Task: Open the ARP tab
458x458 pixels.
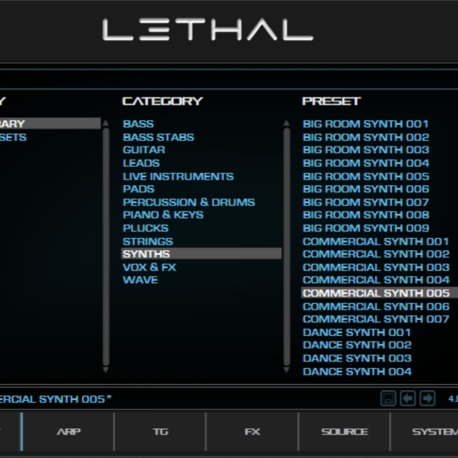Action: point(69,432)
